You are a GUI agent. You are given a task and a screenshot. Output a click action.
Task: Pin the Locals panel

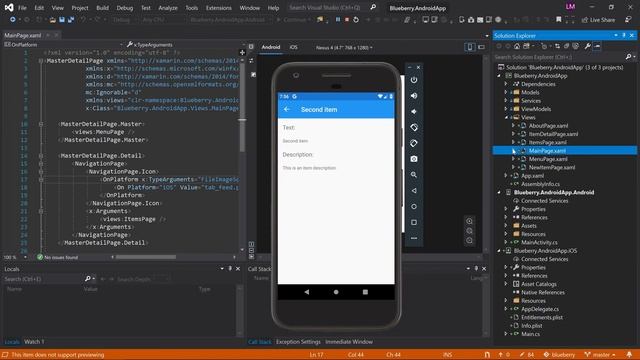pyautogui.click(x=230, y=269)
